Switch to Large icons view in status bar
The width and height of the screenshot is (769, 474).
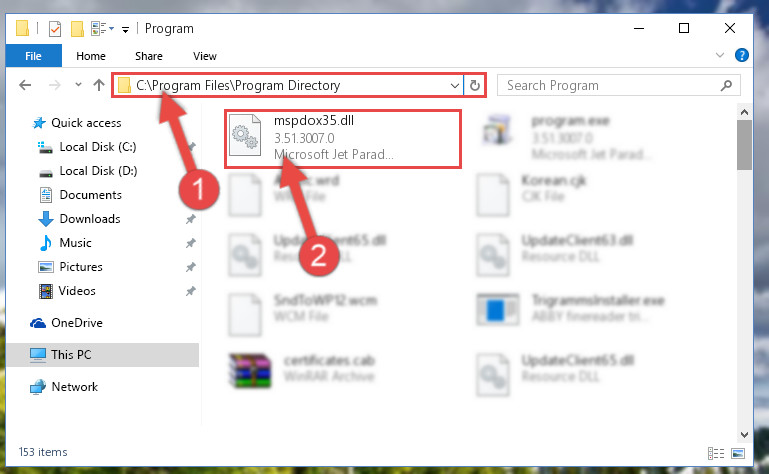pos(738,453)
